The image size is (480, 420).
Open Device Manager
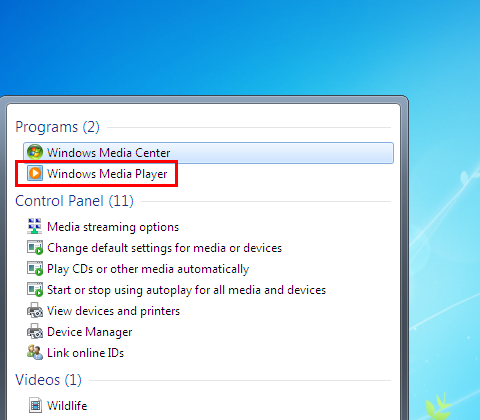pos(90,332)
